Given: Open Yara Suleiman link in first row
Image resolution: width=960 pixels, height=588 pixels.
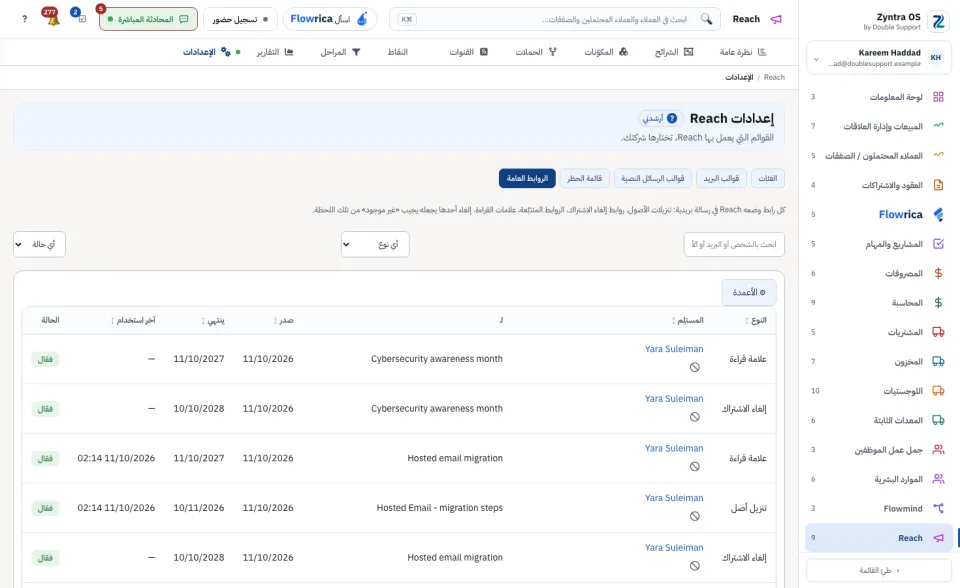Looking at the screenshot, I should (673, 349).
